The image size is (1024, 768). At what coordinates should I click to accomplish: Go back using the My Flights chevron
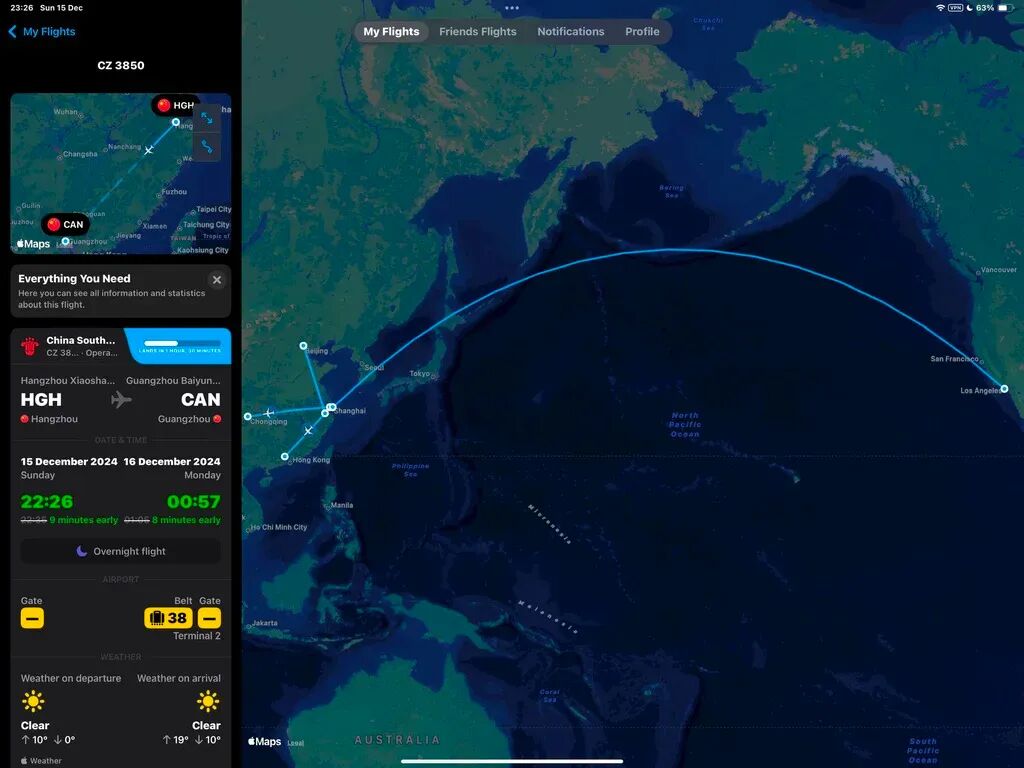(x=12, y=31)
